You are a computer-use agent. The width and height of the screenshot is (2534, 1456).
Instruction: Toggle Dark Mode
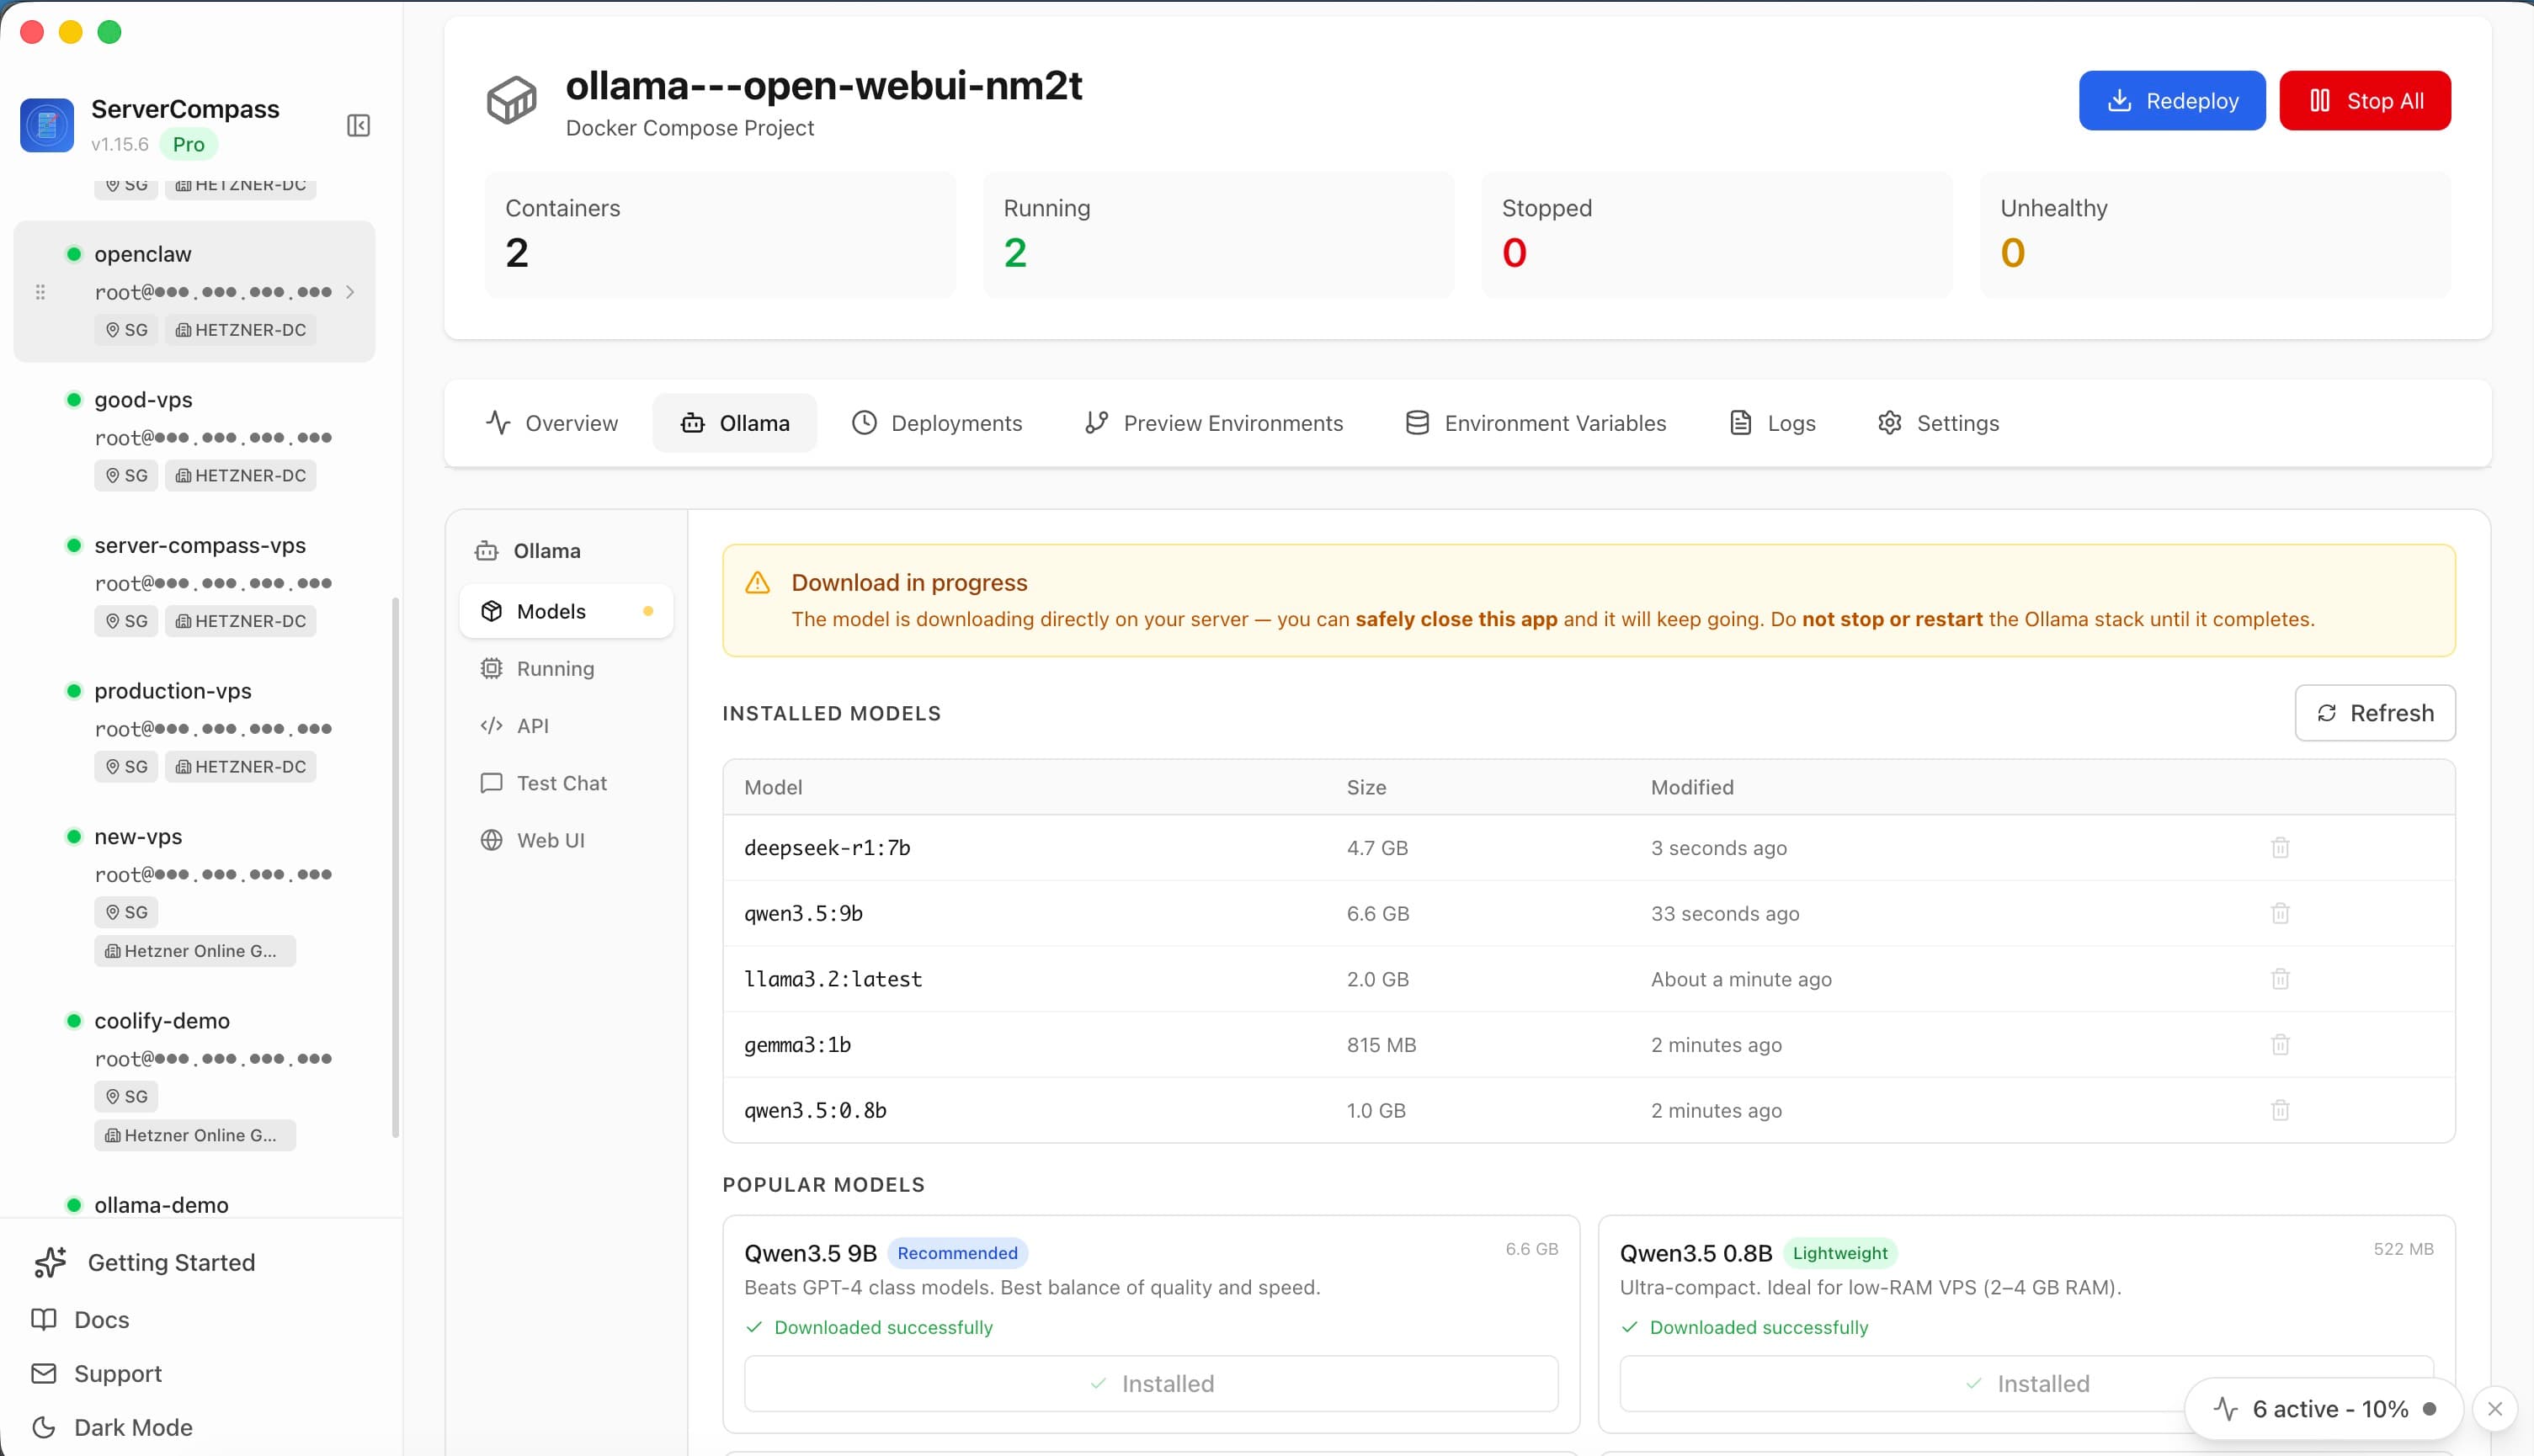coord(133,1427)
